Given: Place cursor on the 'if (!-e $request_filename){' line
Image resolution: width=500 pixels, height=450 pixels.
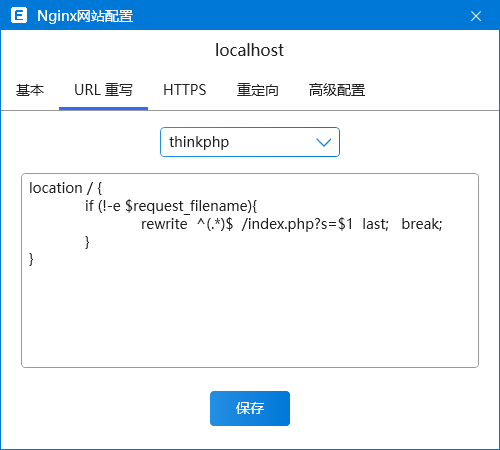Looking at the screenshot, I should pos(171,206).
